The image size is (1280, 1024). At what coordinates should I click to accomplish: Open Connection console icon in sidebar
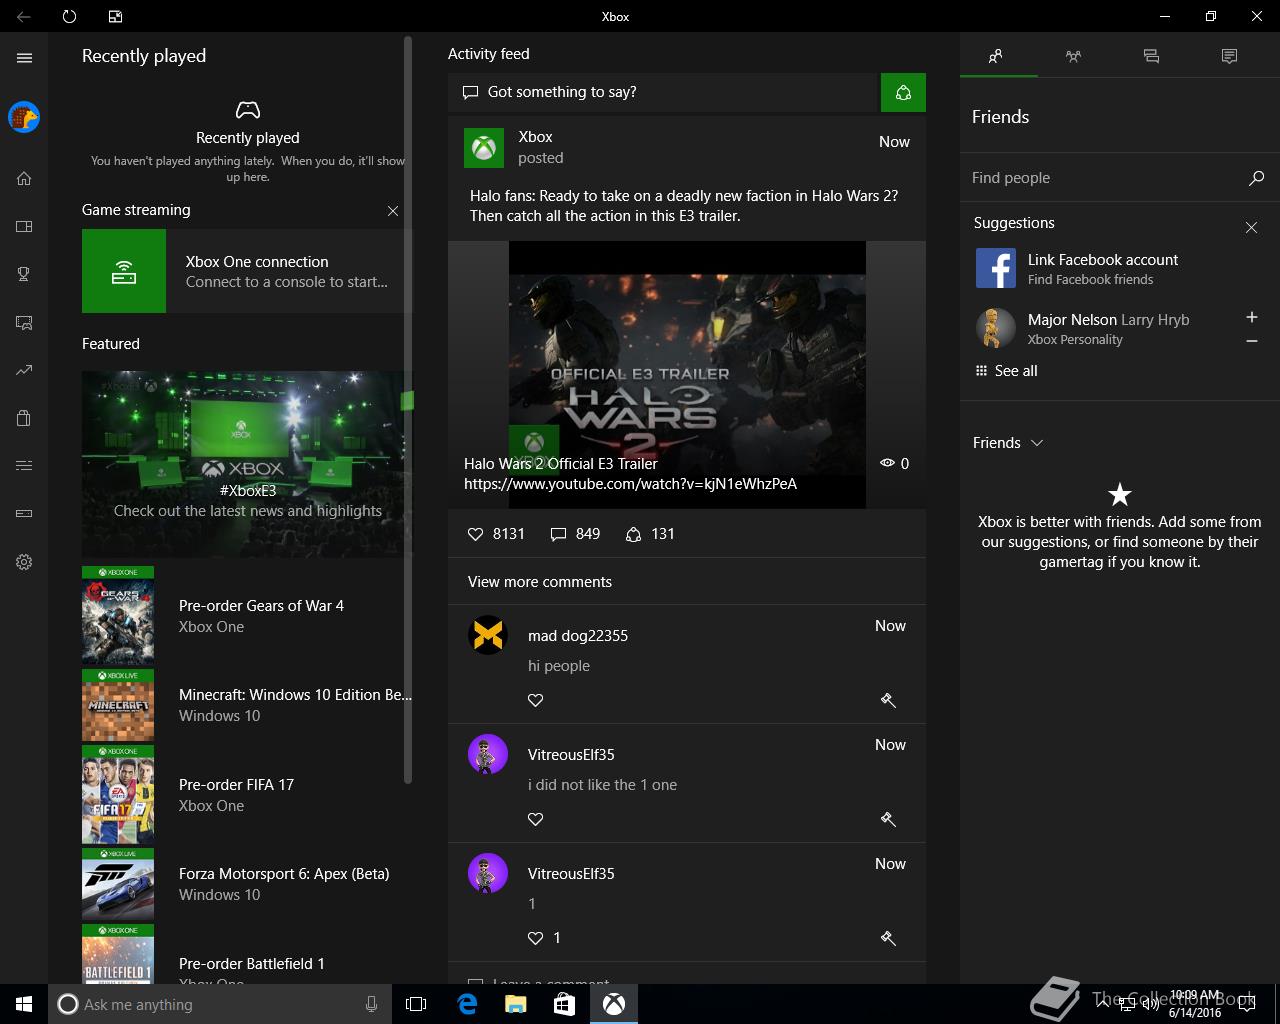[x=24, y=513]
